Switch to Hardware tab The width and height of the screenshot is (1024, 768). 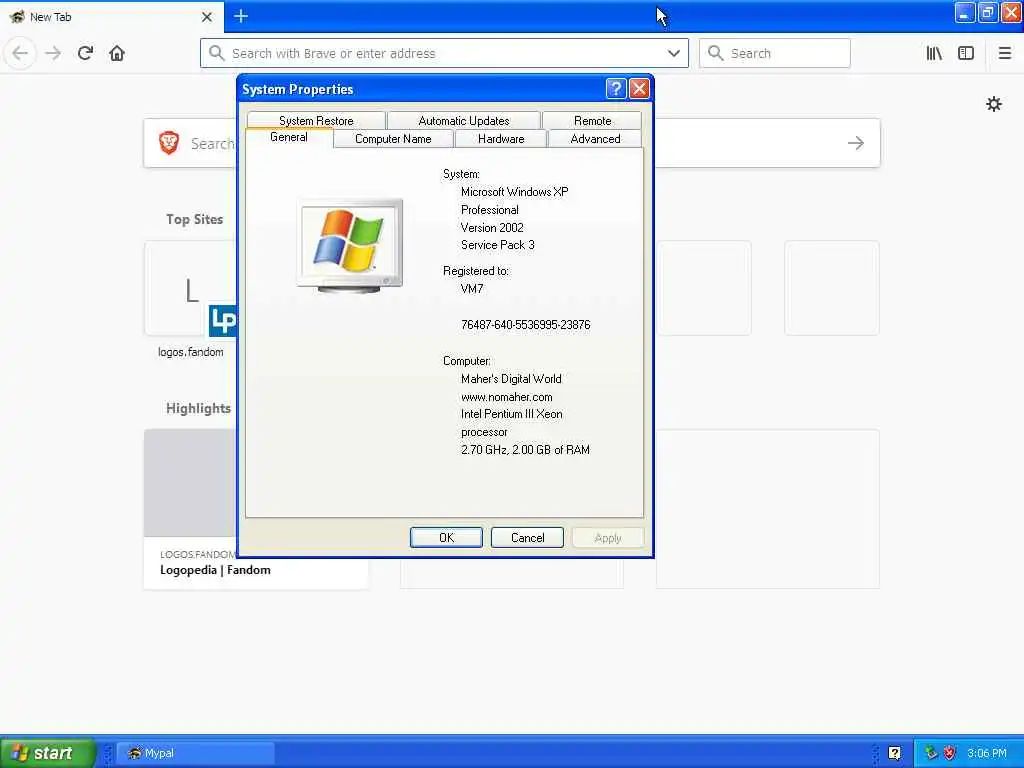pos(501,139)
